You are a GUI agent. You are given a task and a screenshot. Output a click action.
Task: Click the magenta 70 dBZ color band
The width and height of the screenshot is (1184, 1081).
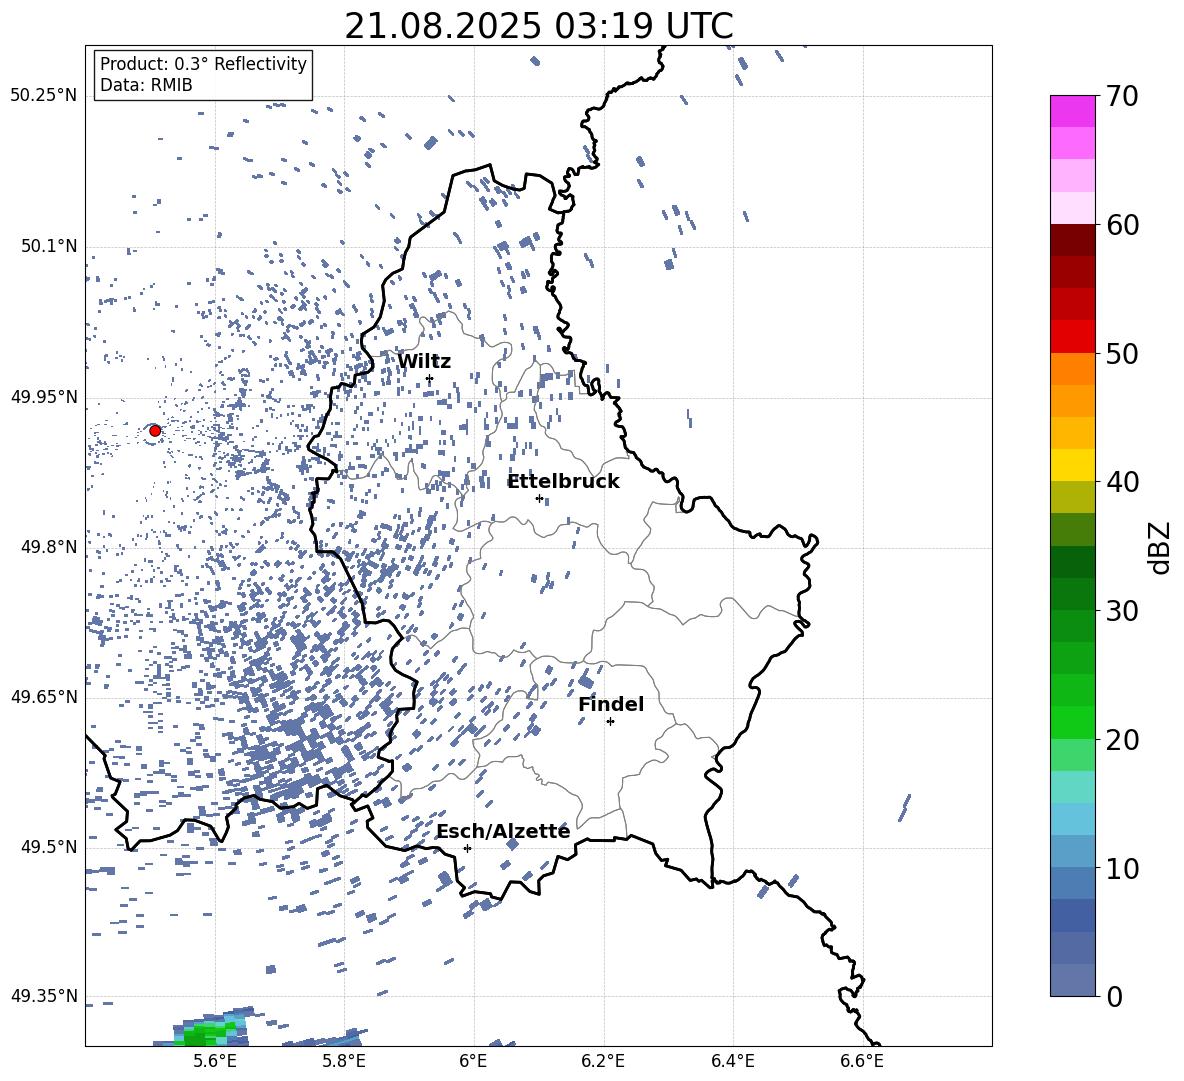[x=1072, y=111]
